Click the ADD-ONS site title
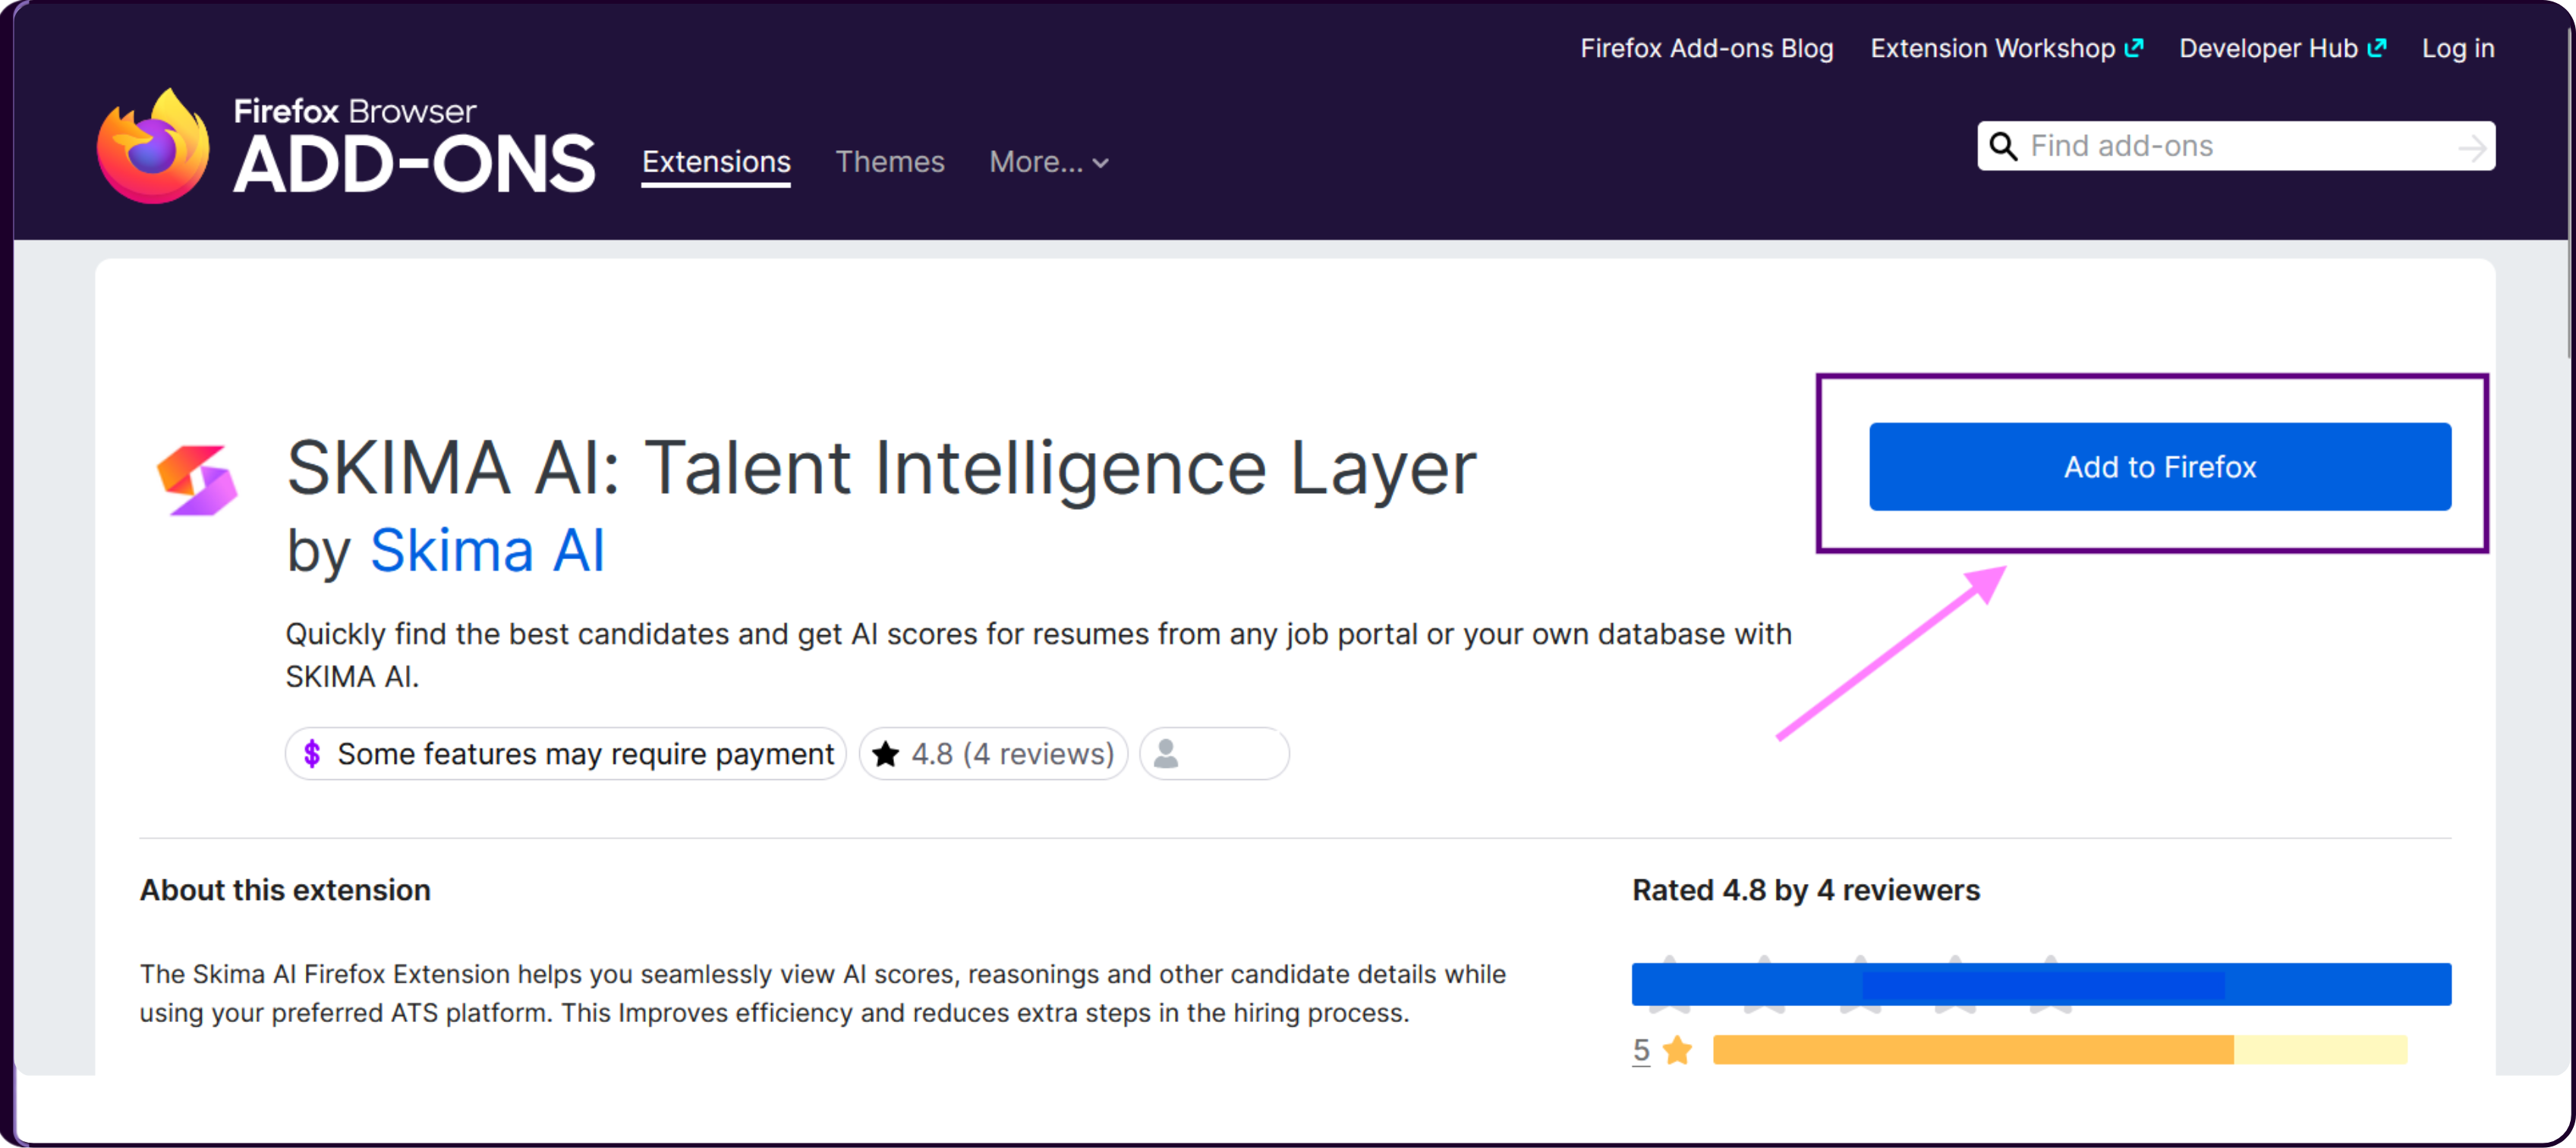 [414, 164]
